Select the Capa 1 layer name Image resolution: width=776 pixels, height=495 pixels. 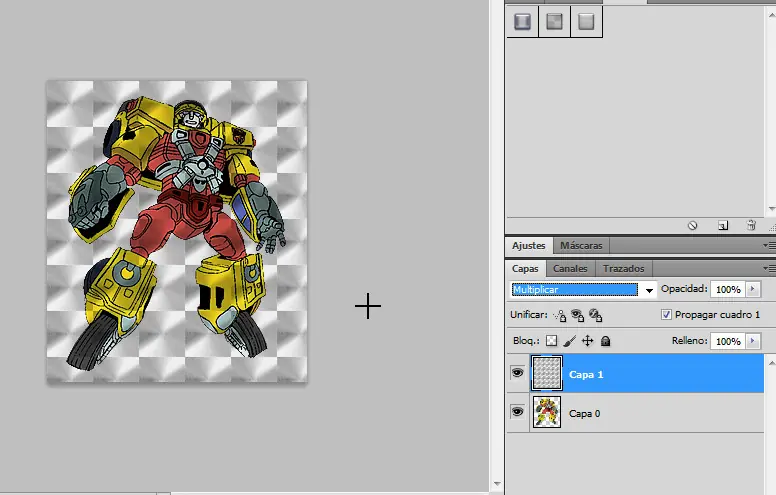tap(586, 375)
